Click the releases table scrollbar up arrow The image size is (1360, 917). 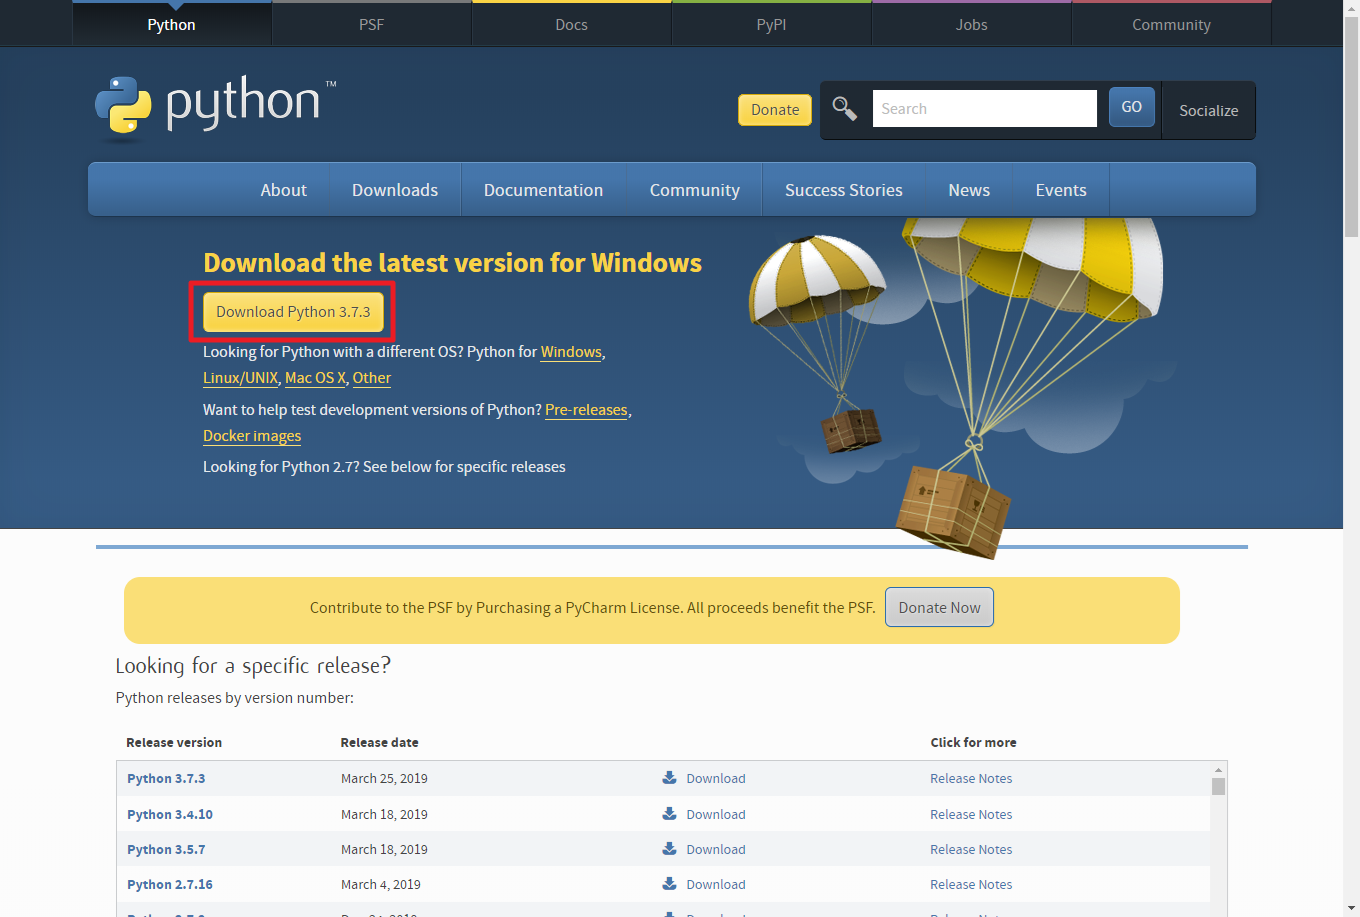click(x=1218, y=769)
